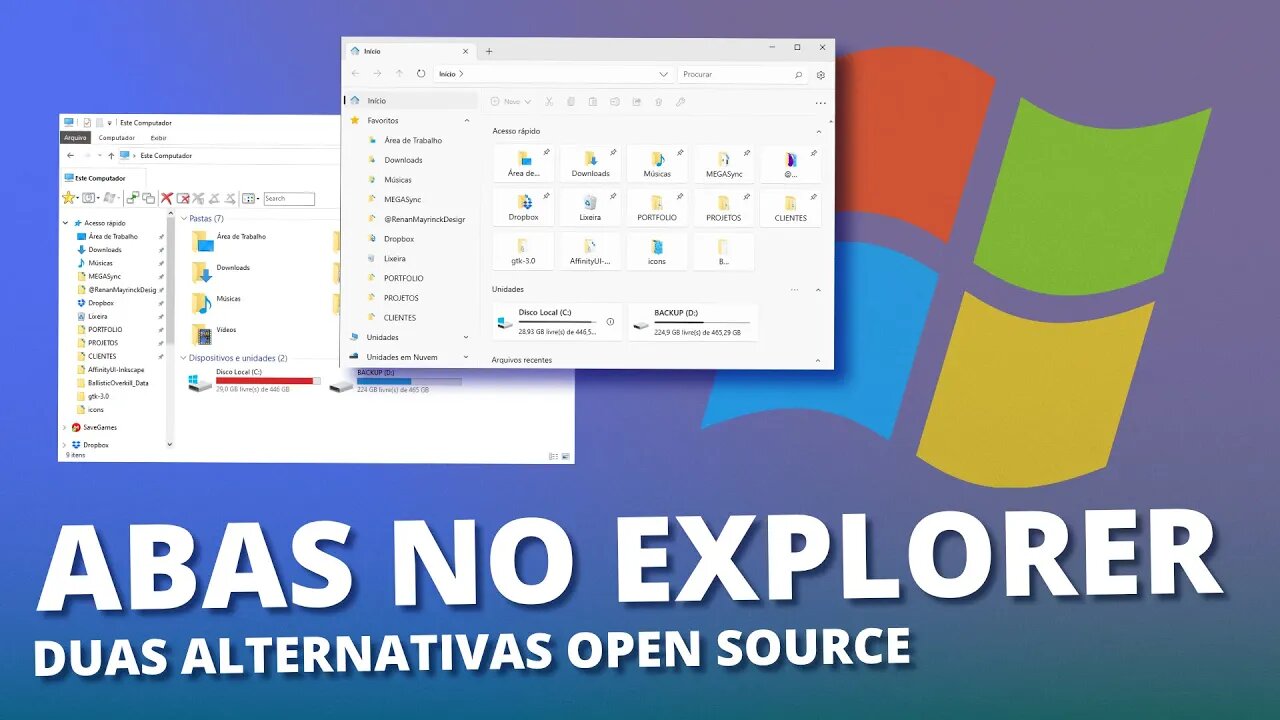Open settings via the gear icon beside Procurar

pyautogui.click(x=821, y=75)
